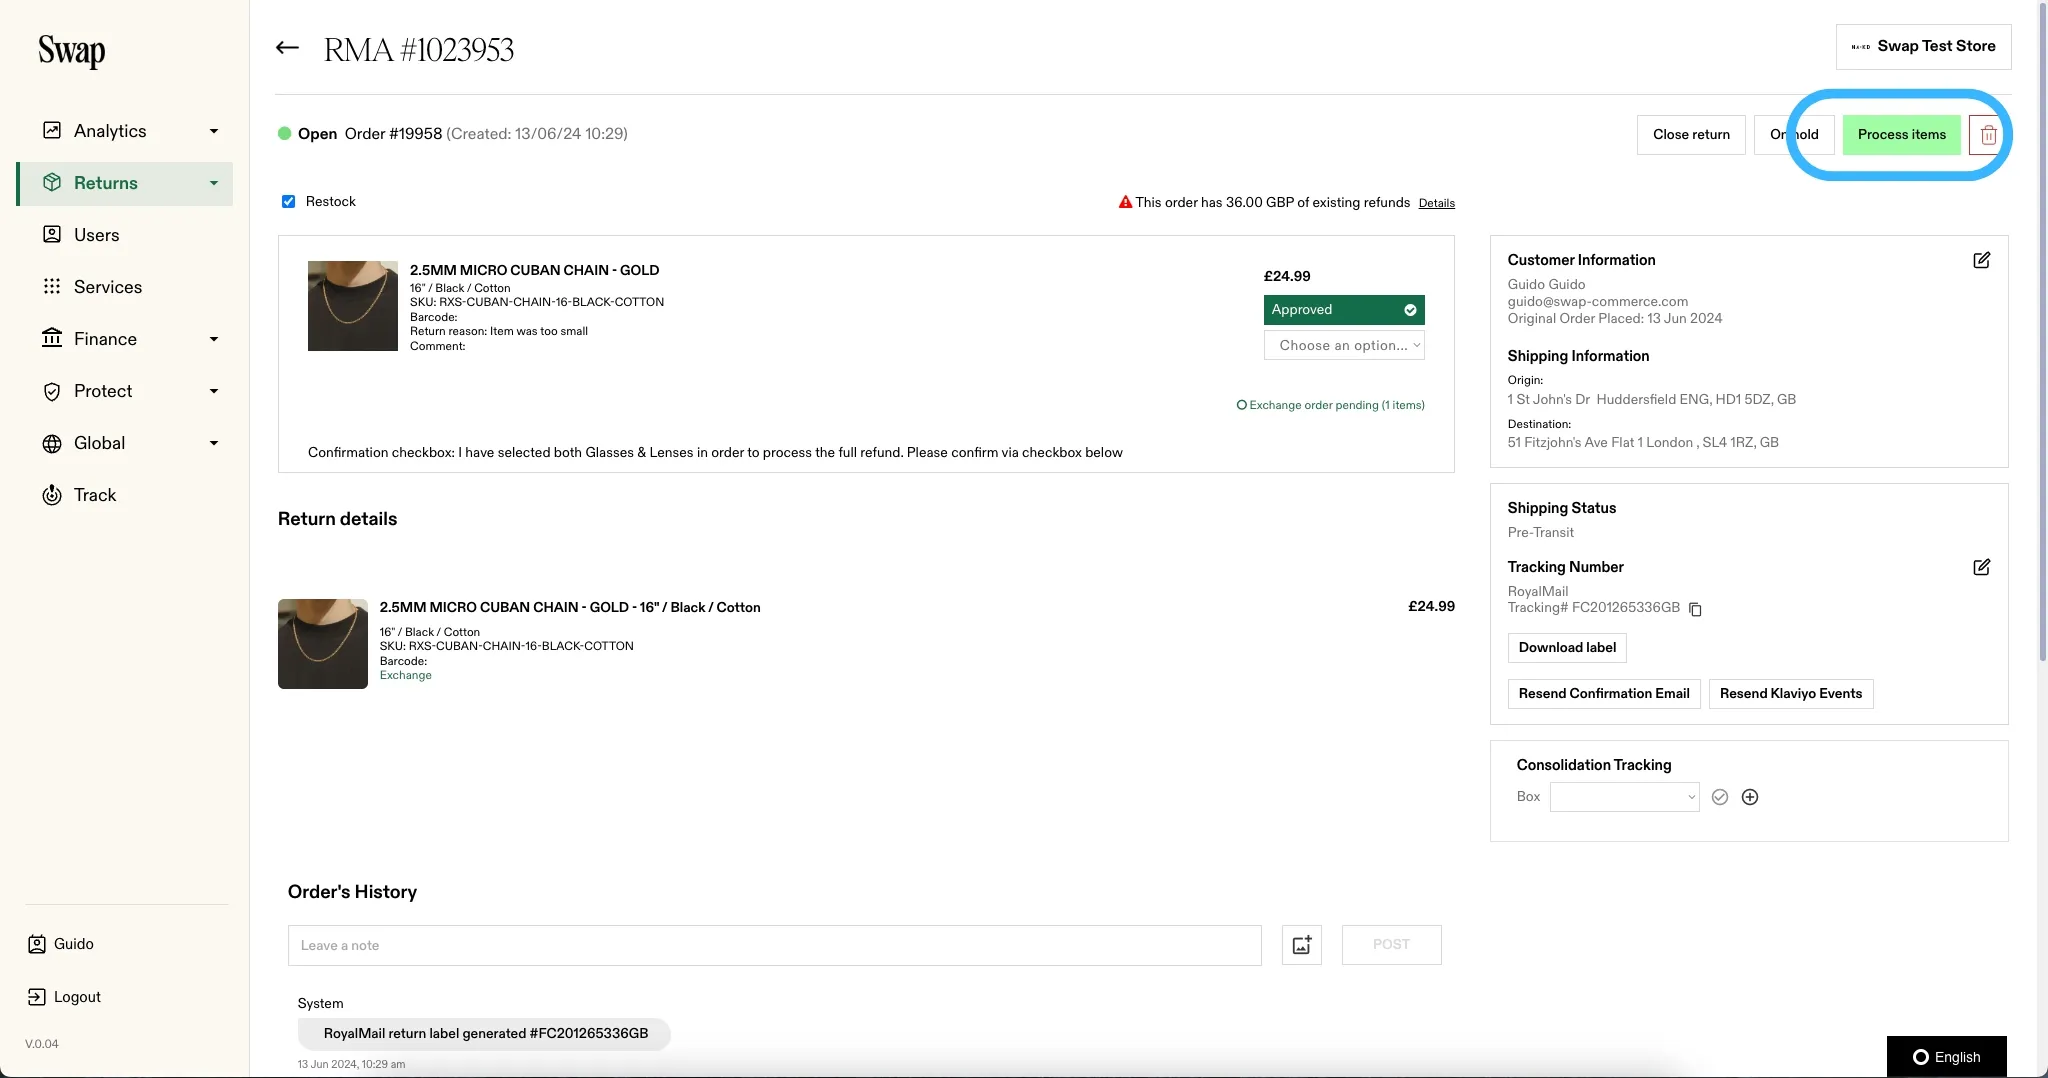Go back with the left arrow icon
Image resolution: width=2048 pixels, height=1078 pixels.
tap(287, 47)
